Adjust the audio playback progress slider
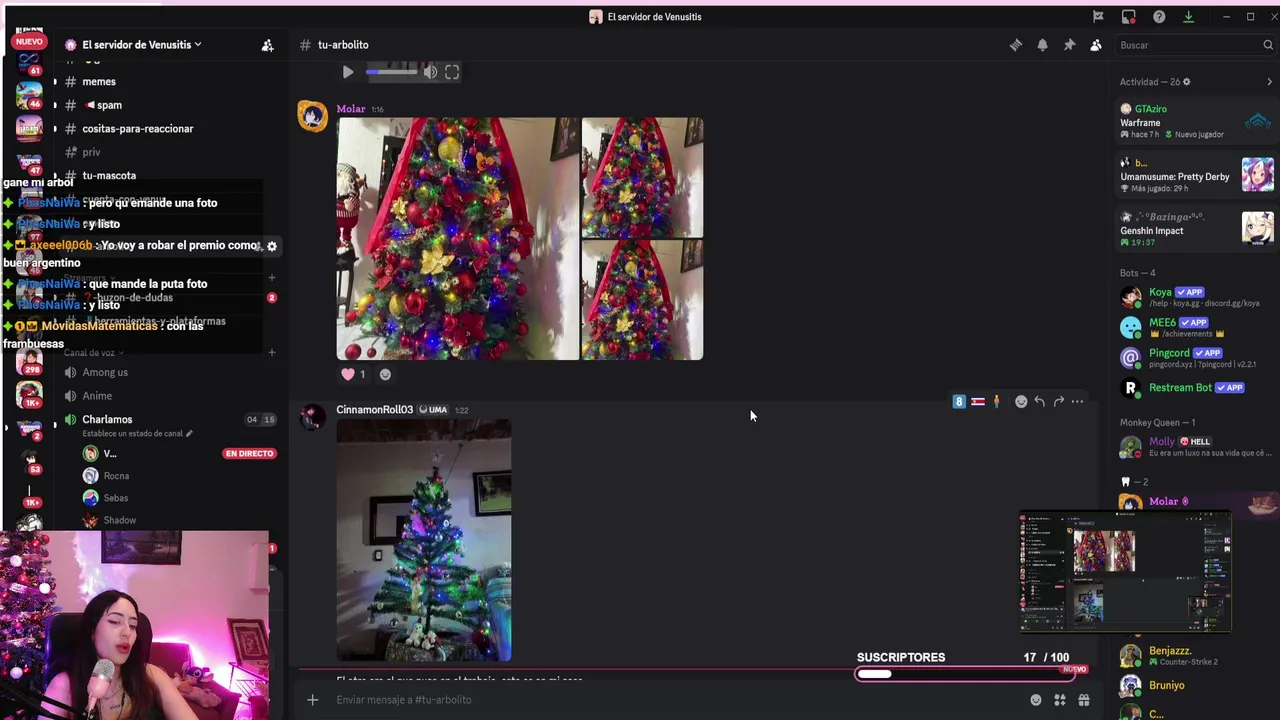The height and width of the screenshot is (720, 1280). 391,72
